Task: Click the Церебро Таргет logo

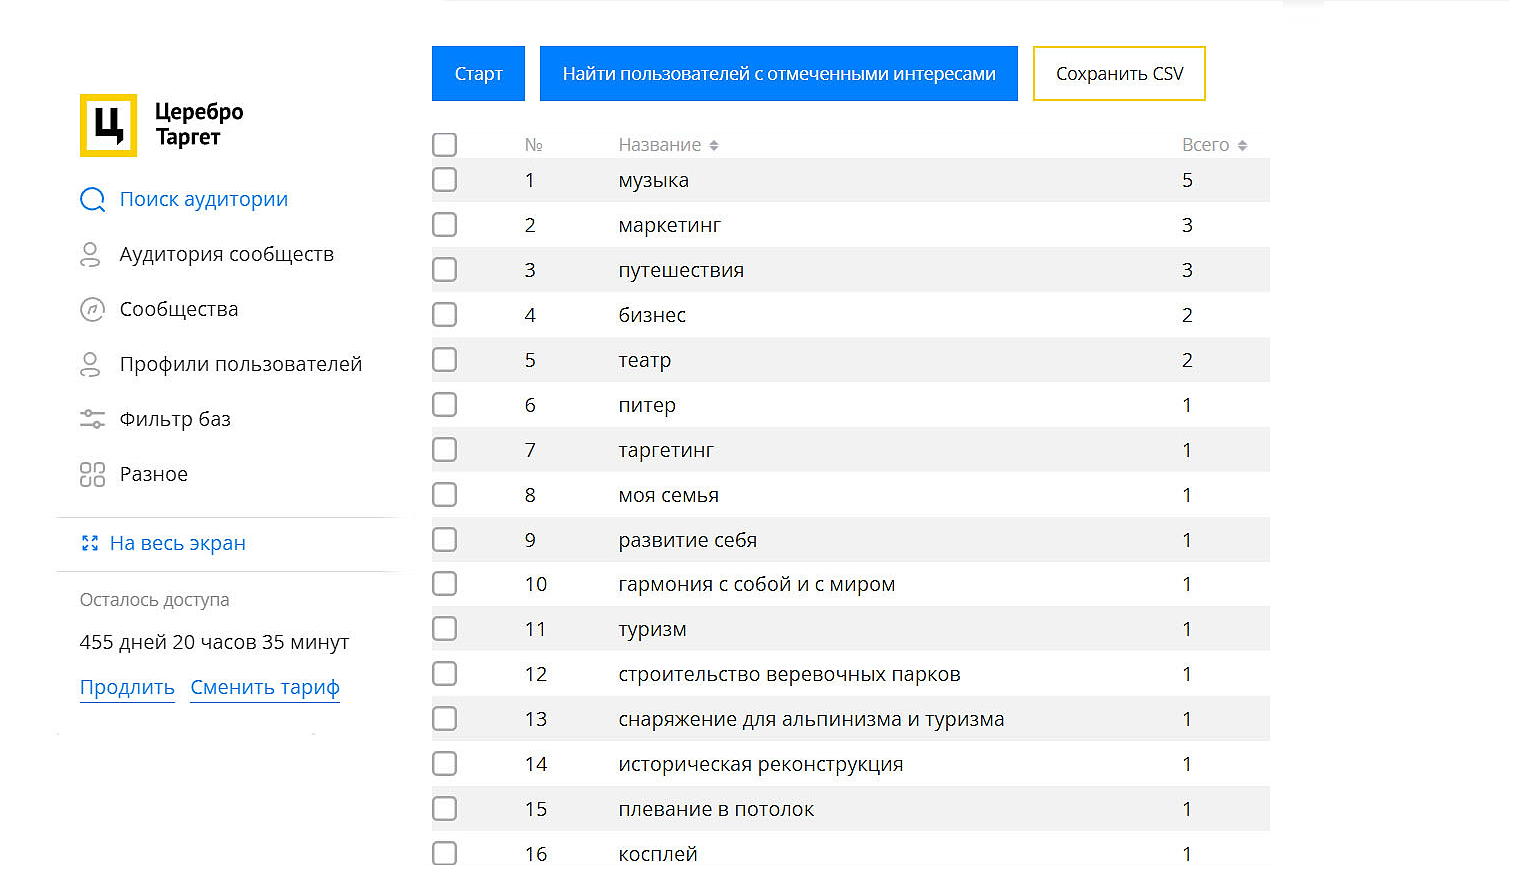Action: (x=107, y=126)
